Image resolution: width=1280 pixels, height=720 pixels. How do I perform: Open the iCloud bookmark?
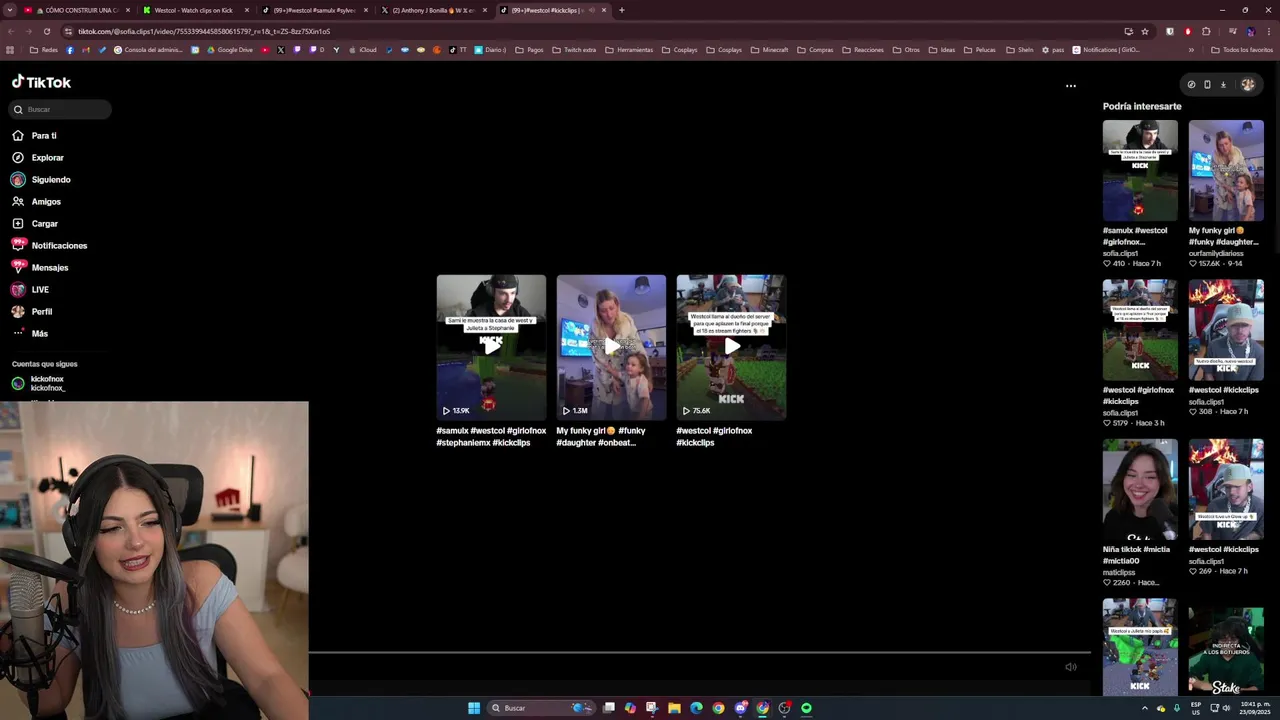361,50
